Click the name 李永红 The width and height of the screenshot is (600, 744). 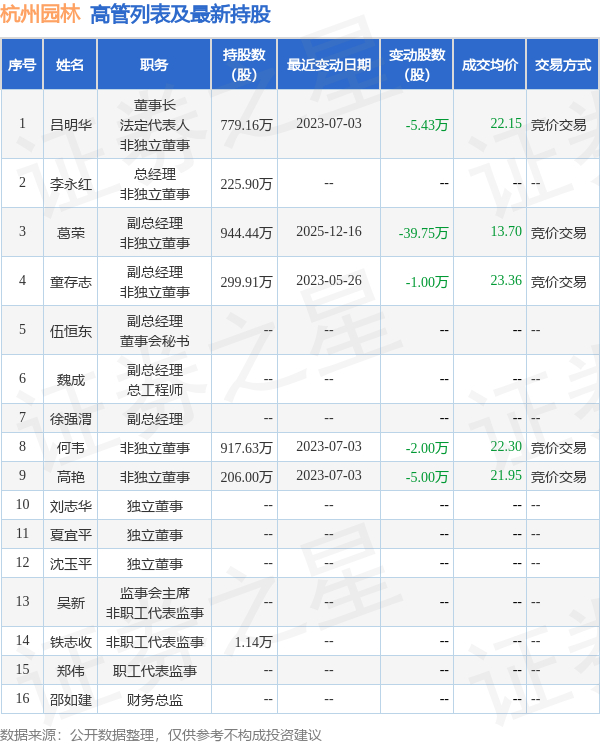click(x=71, y=184)
